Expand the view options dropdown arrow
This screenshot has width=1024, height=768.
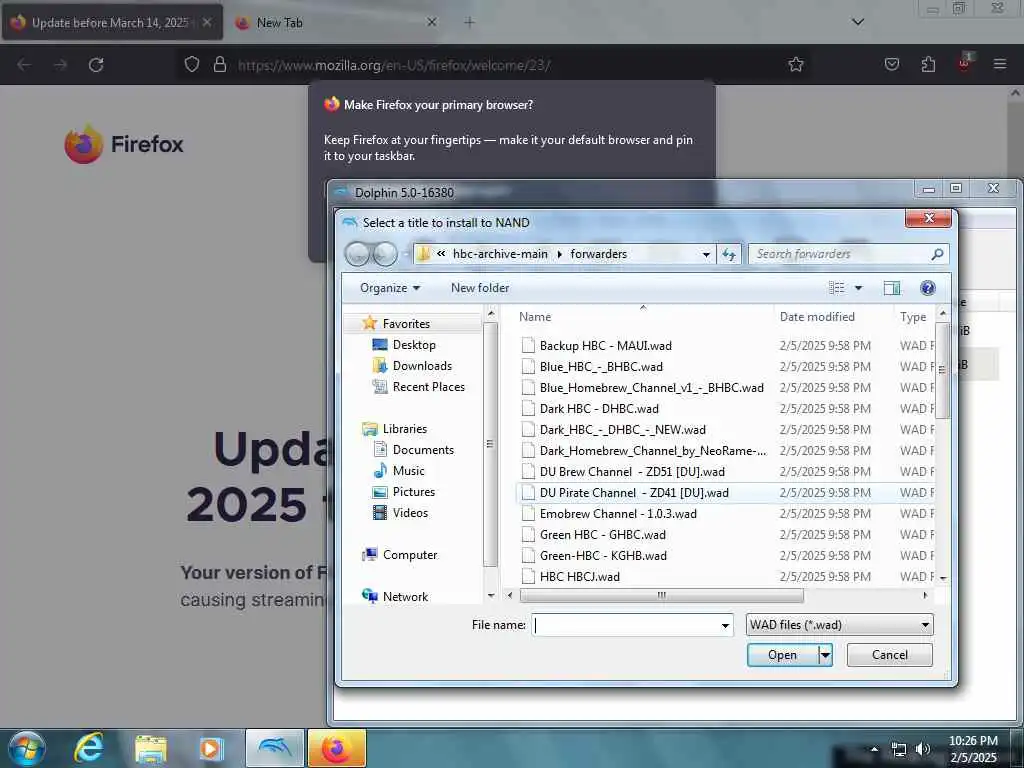858,288
